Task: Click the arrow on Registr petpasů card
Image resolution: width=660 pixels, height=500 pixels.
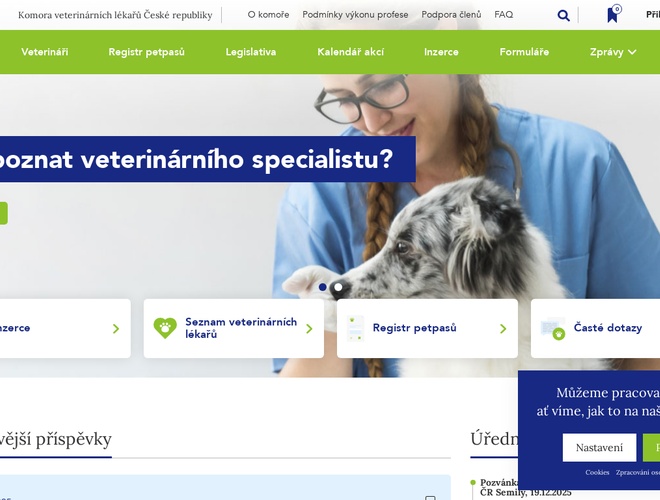Action: click(503, 329)
